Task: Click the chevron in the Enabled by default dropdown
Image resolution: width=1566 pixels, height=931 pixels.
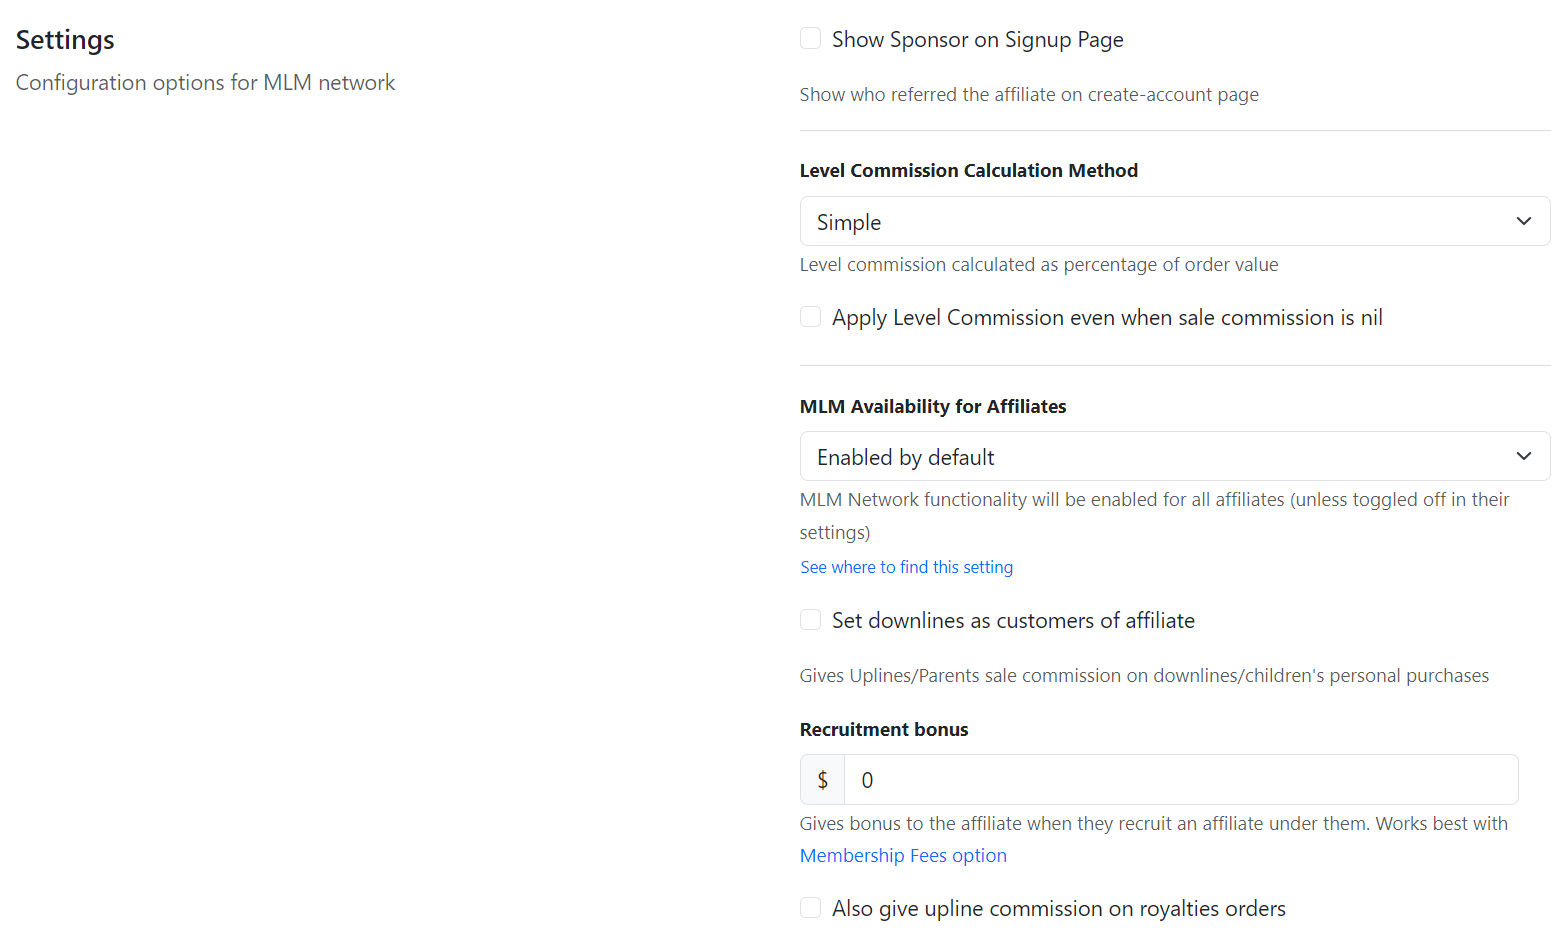Action: pos(1523,456)
